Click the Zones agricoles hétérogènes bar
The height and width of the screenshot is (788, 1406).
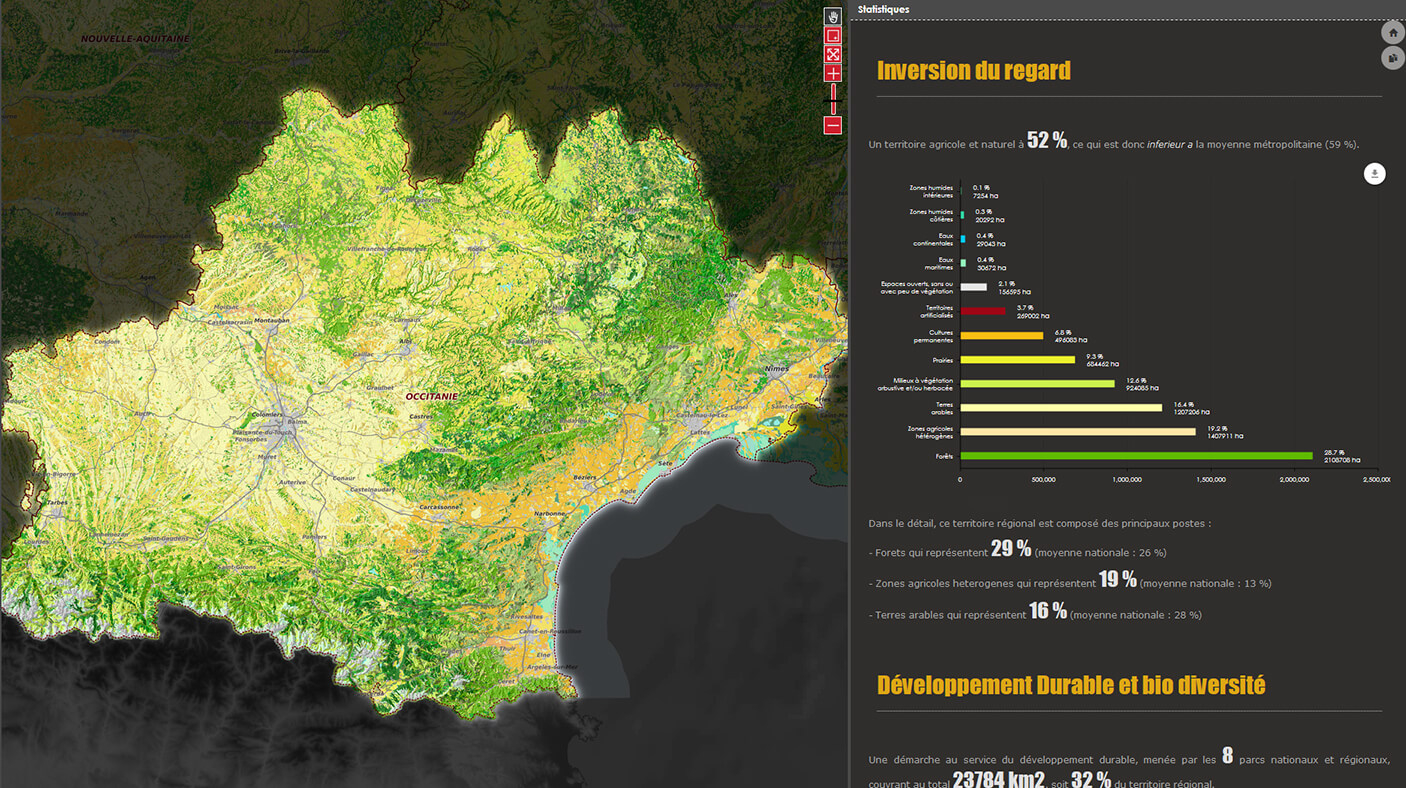[1077, 432]
